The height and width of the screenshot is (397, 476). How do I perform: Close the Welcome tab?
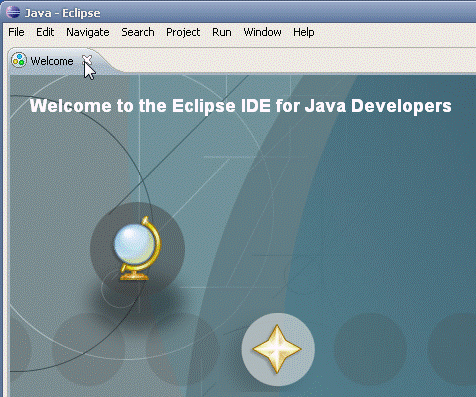(87, 60)
